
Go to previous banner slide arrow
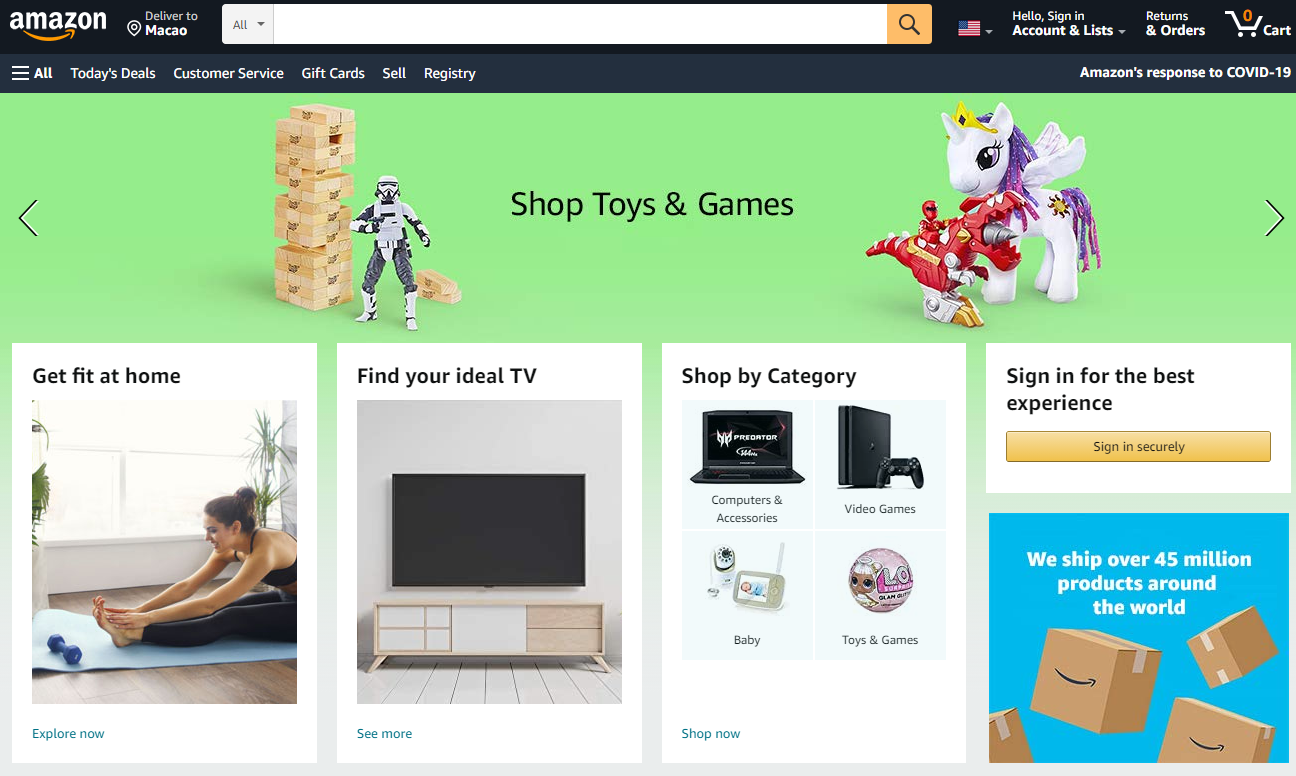[x=28, y=218]
